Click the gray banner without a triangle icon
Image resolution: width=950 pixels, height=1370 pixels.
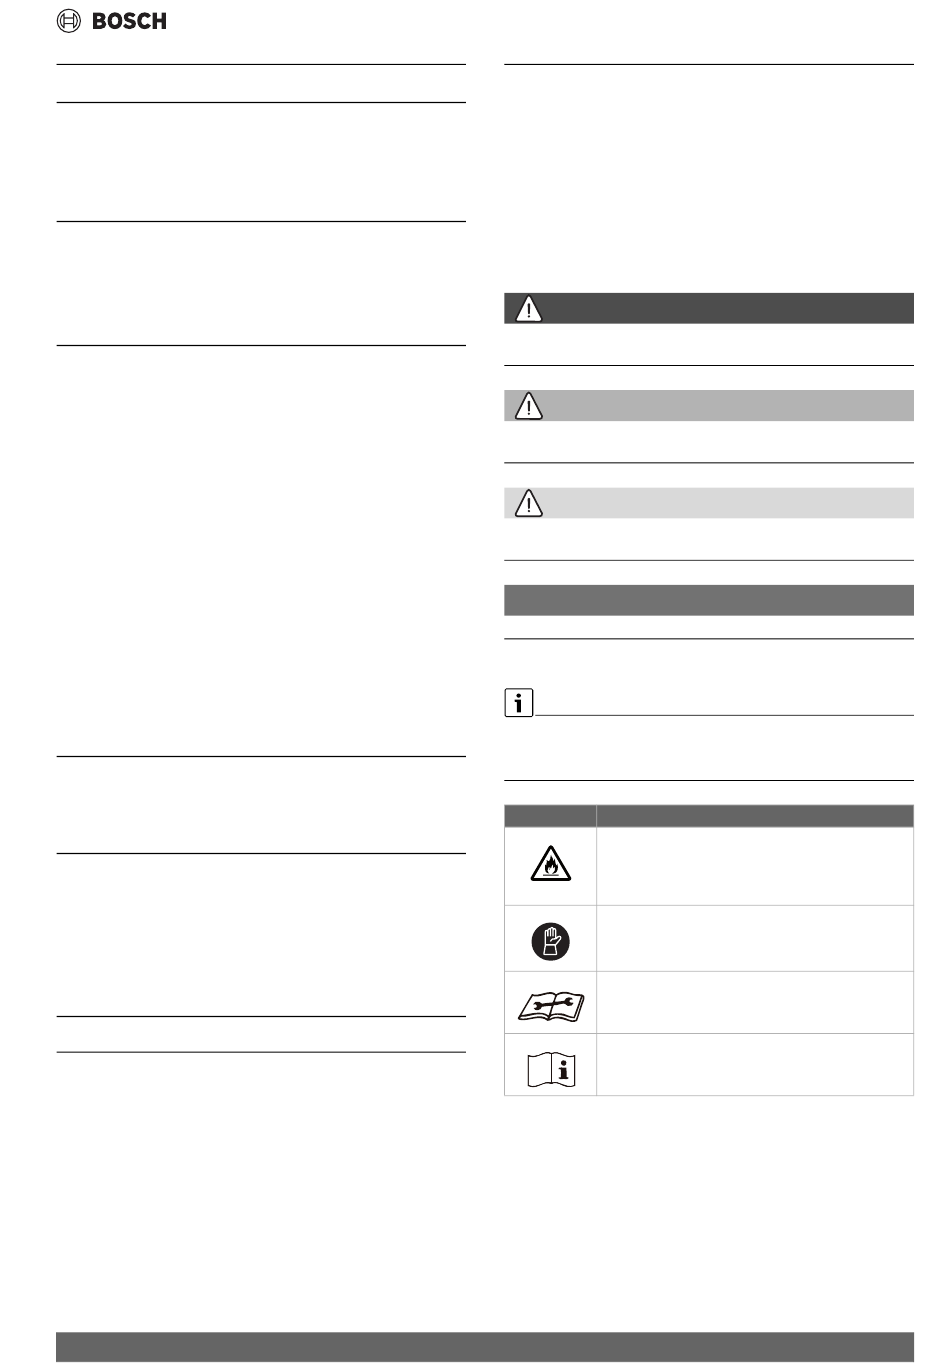tap(709, 600)
